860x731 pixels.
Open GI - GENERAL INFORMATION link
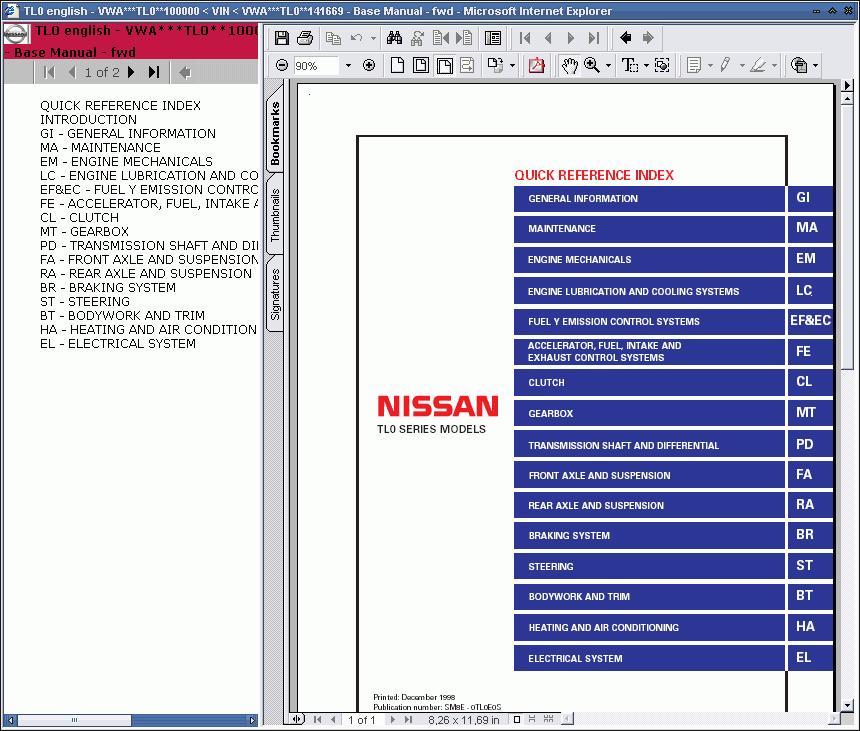(x=128, y=133)
